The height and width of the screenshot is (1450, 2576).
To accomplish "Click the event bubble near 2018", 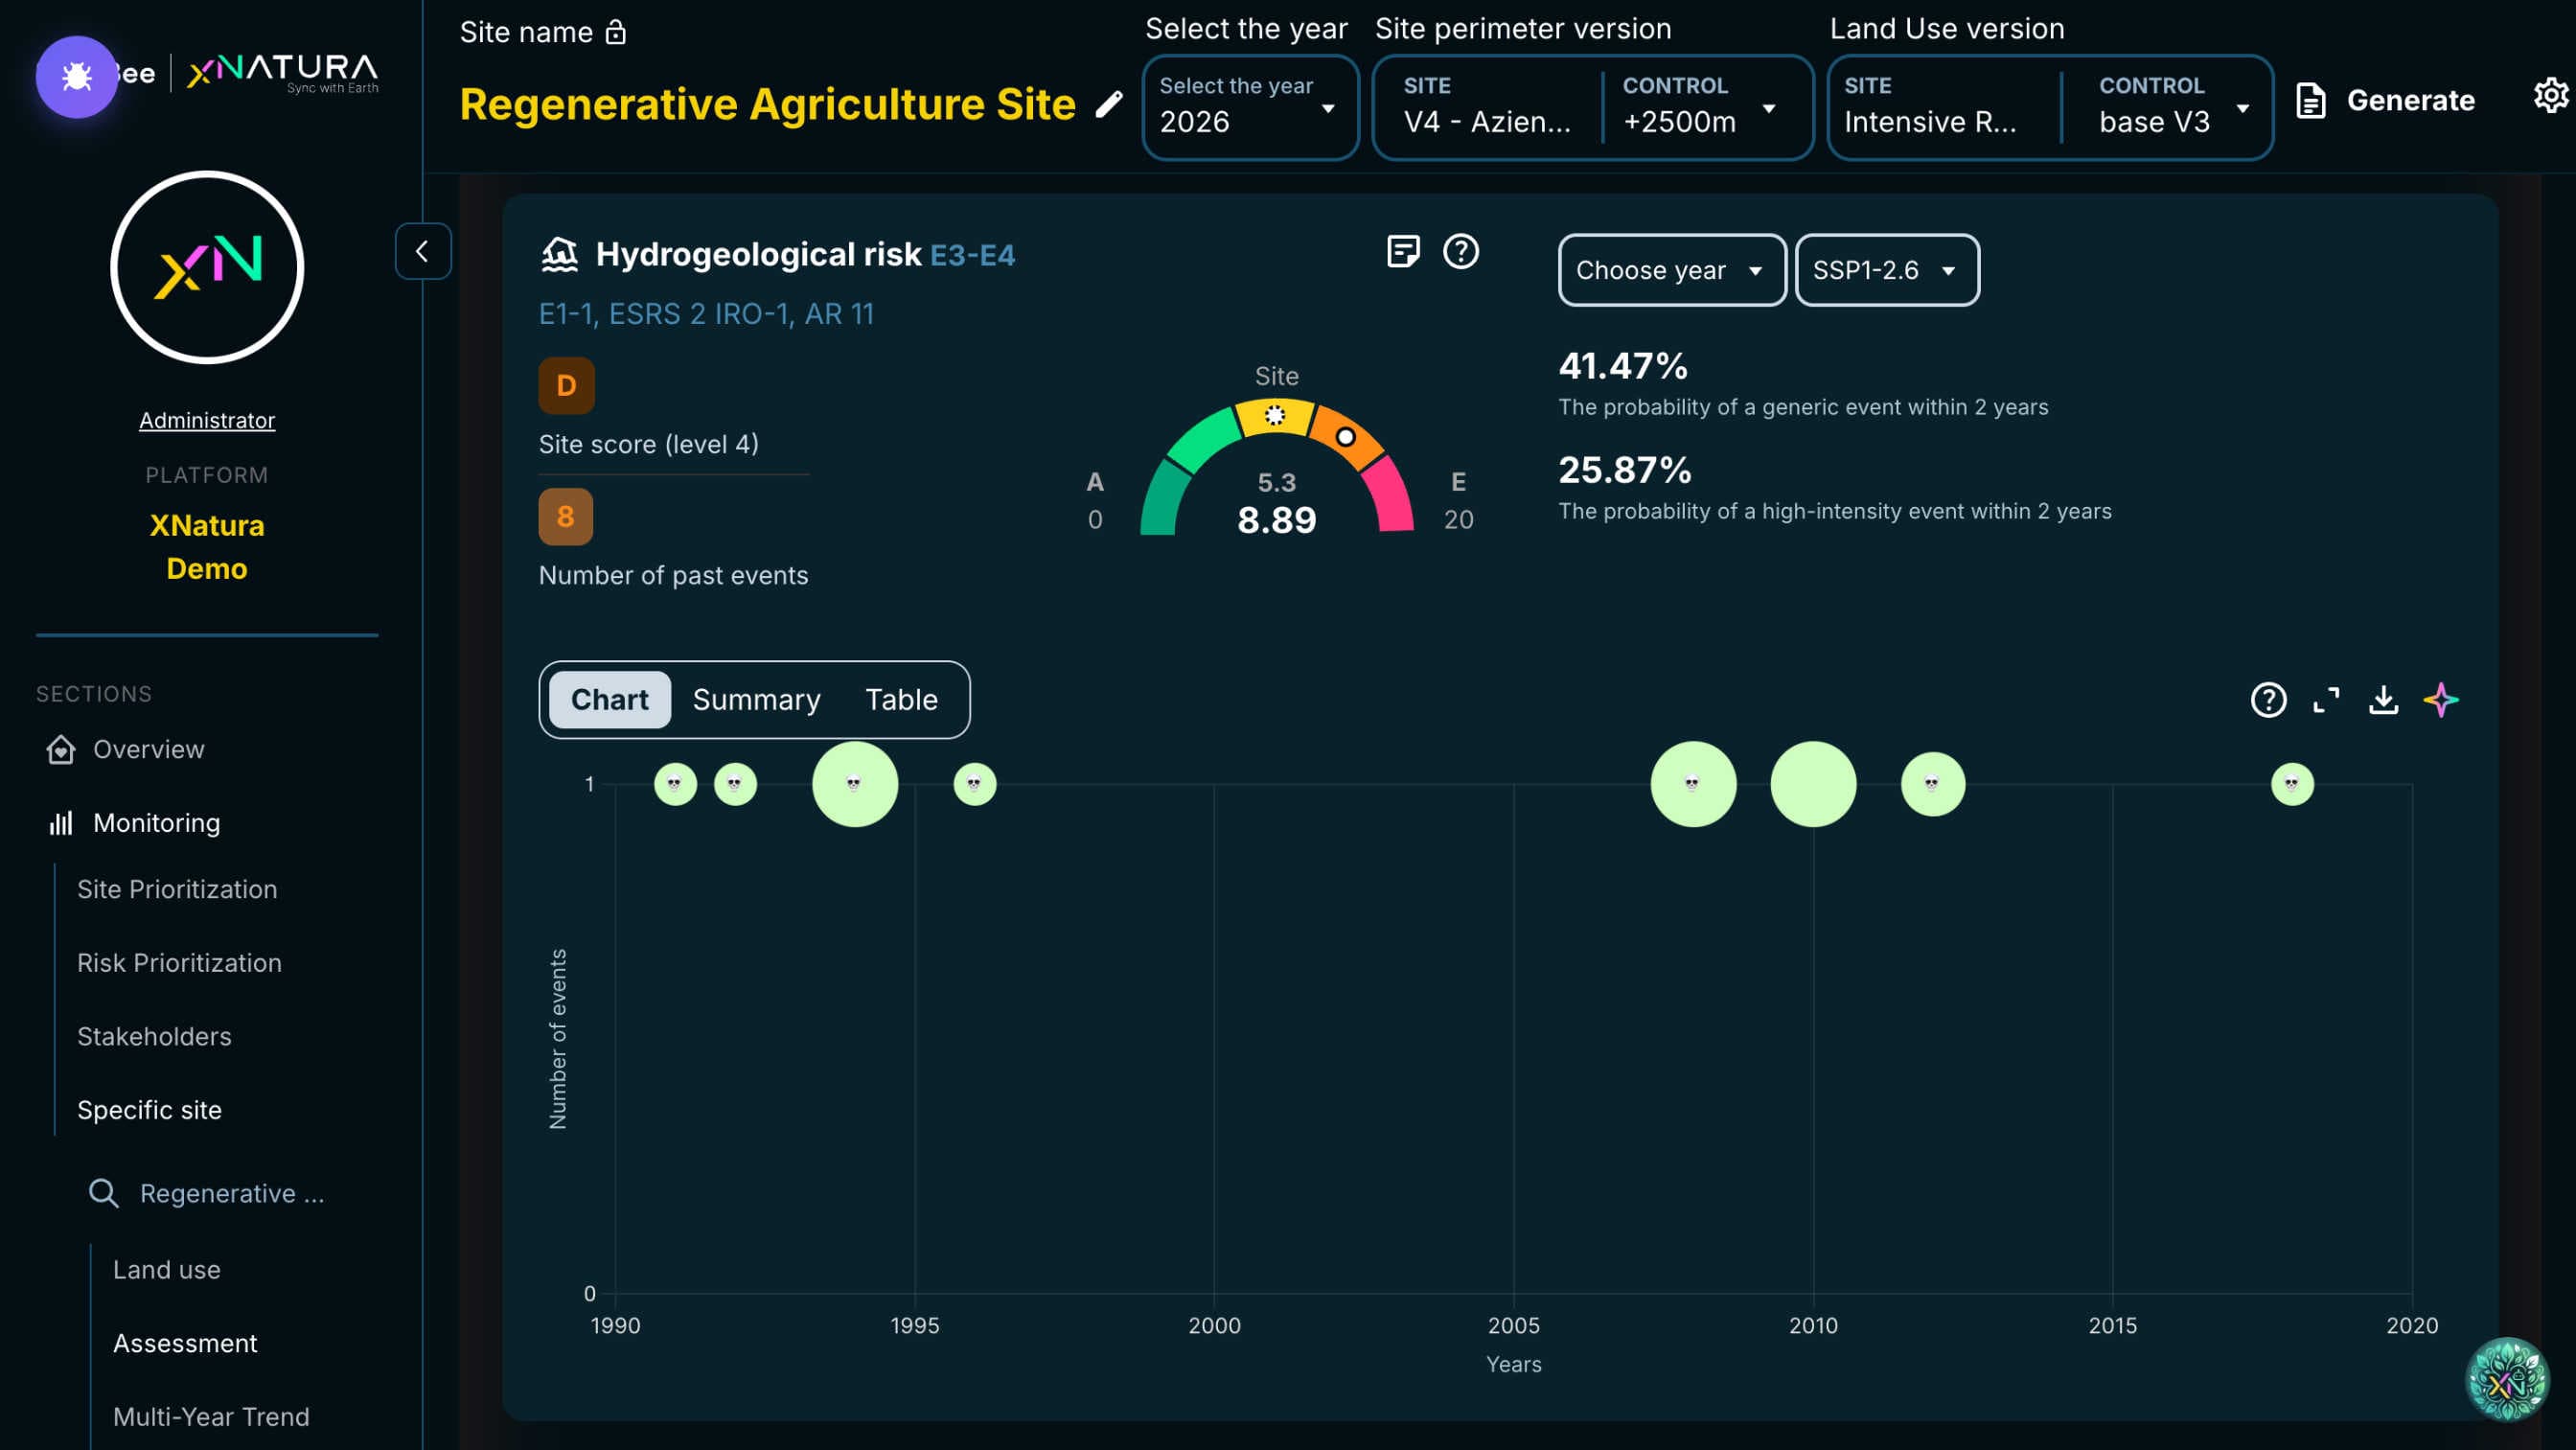I will click(x=2292, y=784).
